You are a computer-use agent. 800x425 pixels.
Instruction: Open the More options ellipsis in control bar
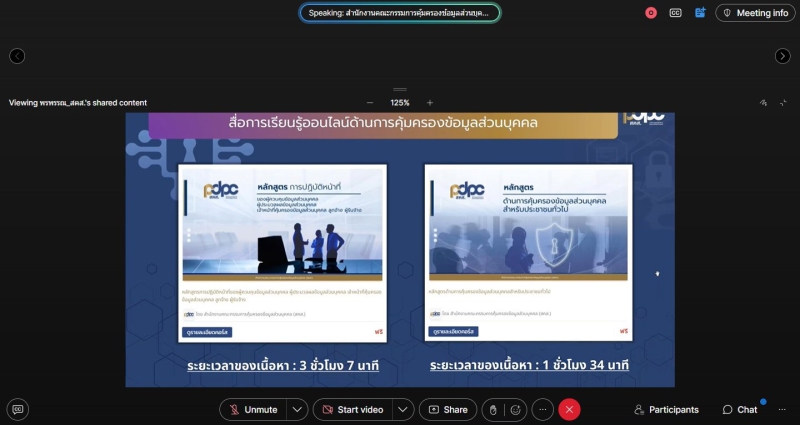542,409
